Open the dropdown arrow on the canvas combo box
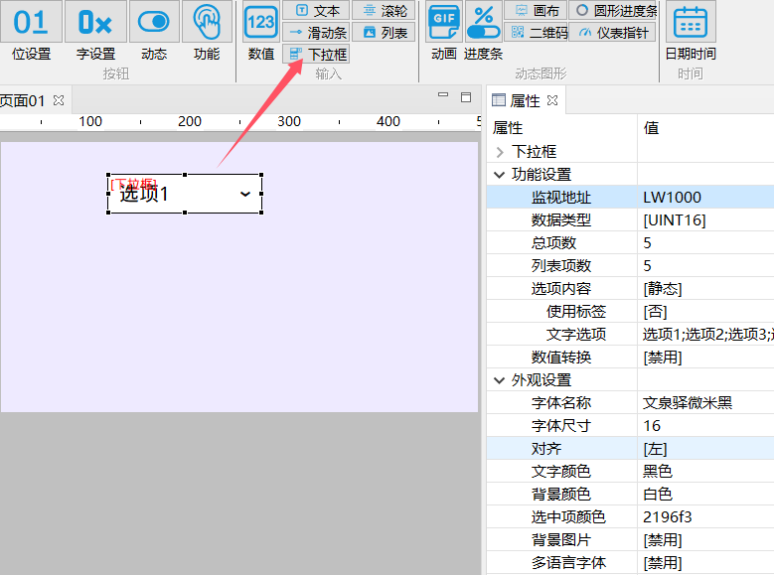The height and width of the screenshot is (575, 774). pyautogui.click(x=245, y=194)
